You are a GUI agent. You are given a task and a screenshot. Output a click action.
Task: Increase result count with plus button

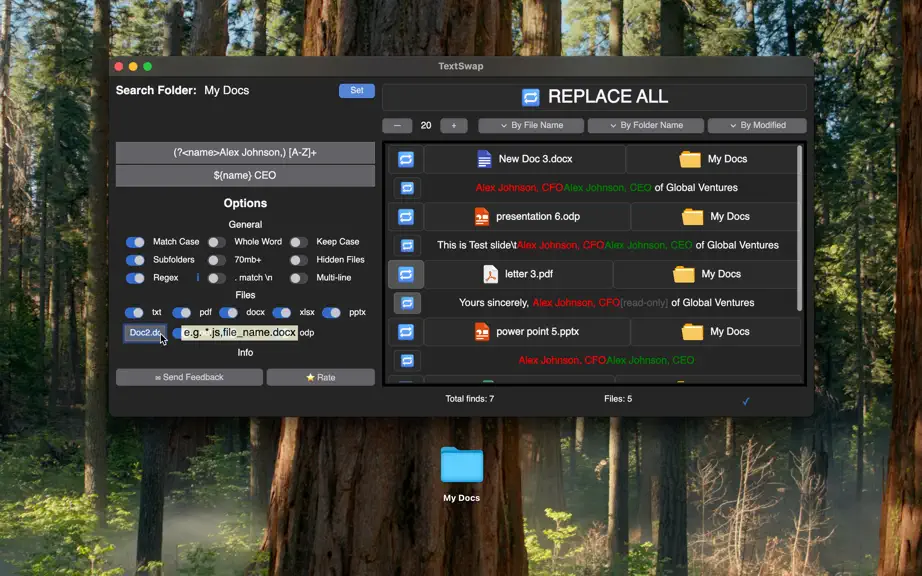coord(453,126)
